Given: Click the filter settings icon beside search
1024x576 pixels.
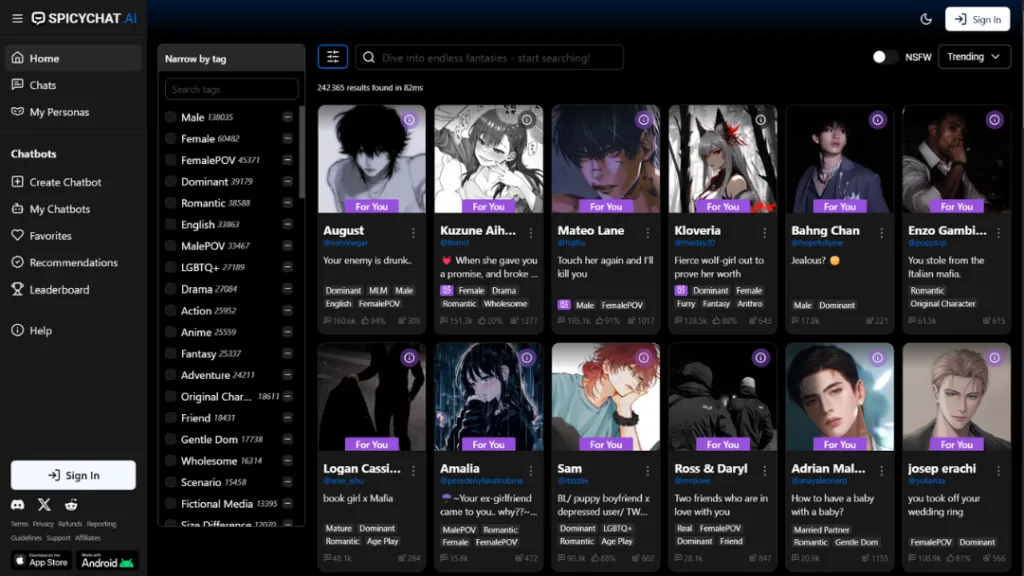Looking at the screenshot, I should [x=333, y=57].
